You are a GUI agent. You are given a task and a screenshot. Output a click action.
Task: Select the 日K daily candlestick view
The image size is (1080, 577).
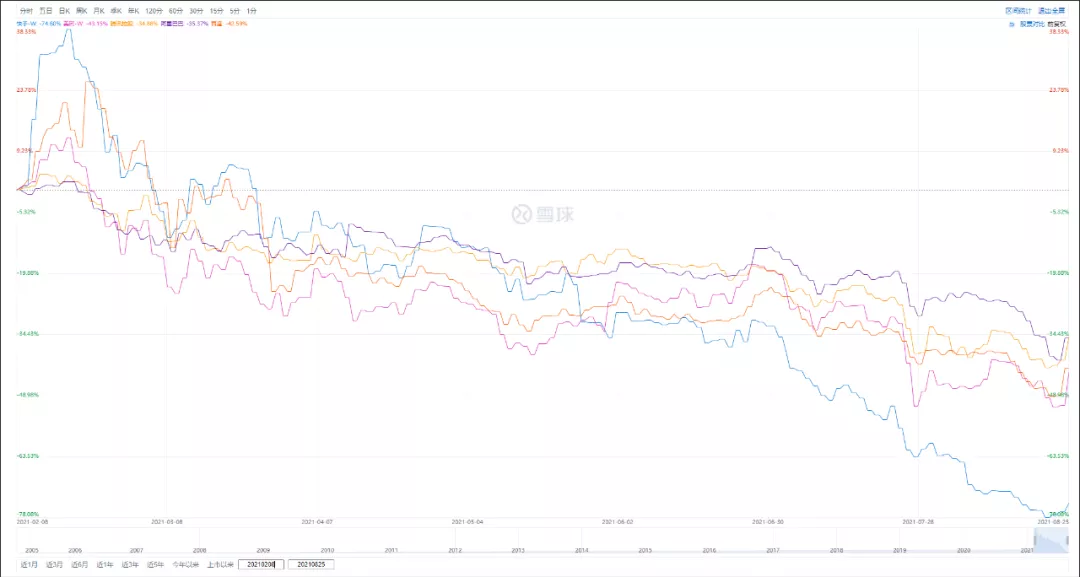click(x=65, y=10)
